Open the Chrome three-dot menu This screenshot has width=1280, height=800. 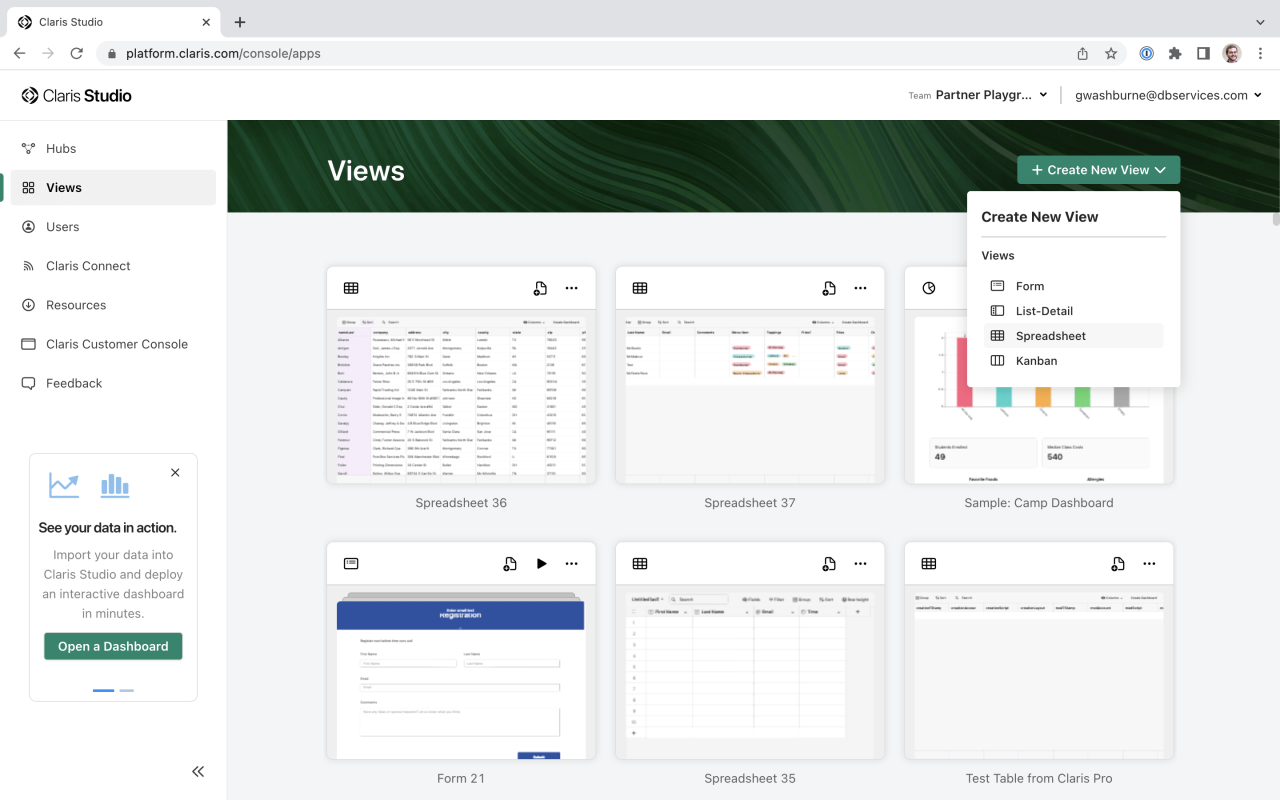pos(1260,54)
